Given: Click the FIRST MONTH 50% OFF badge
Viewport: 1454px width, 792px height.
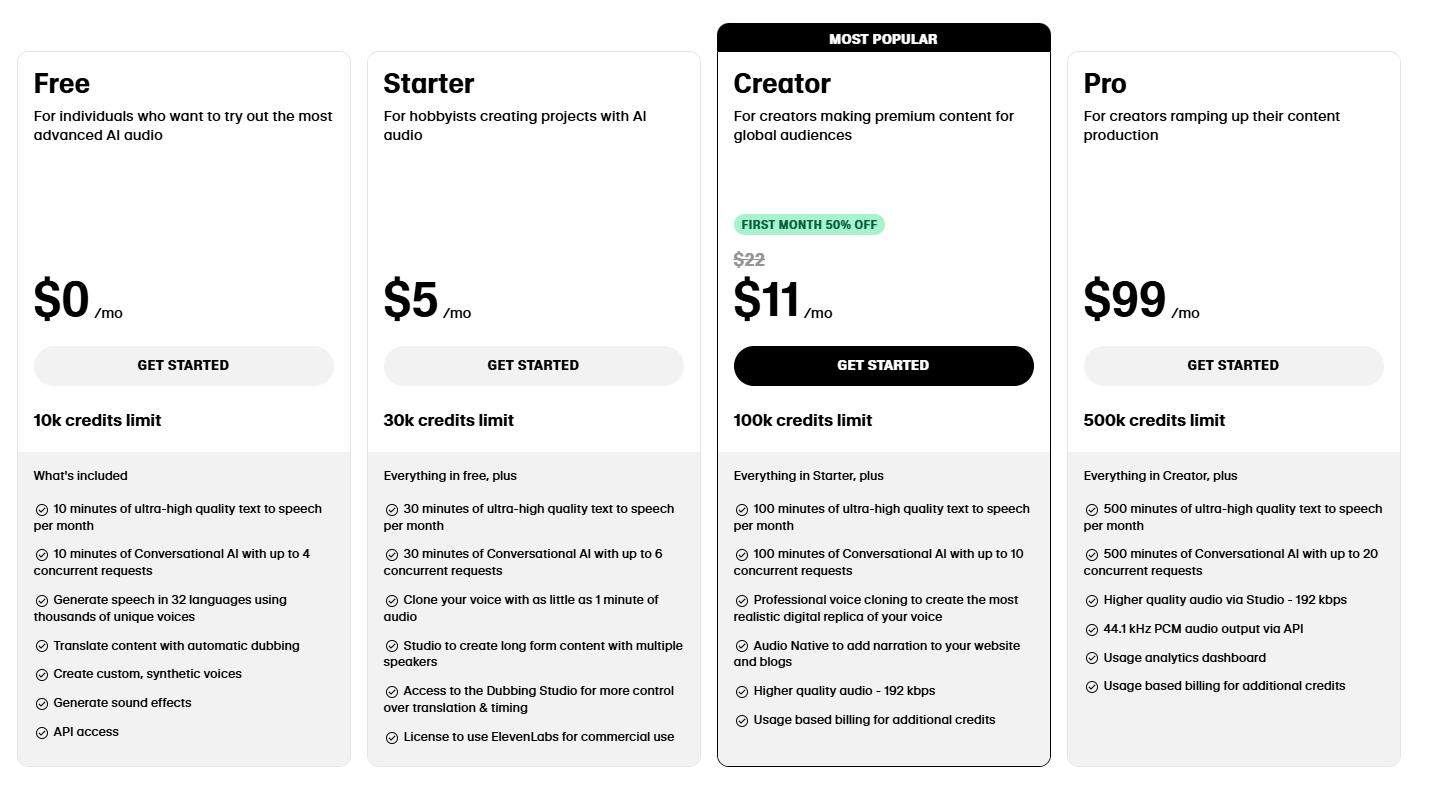Looking at the screenshot, I should click(809, 224).
